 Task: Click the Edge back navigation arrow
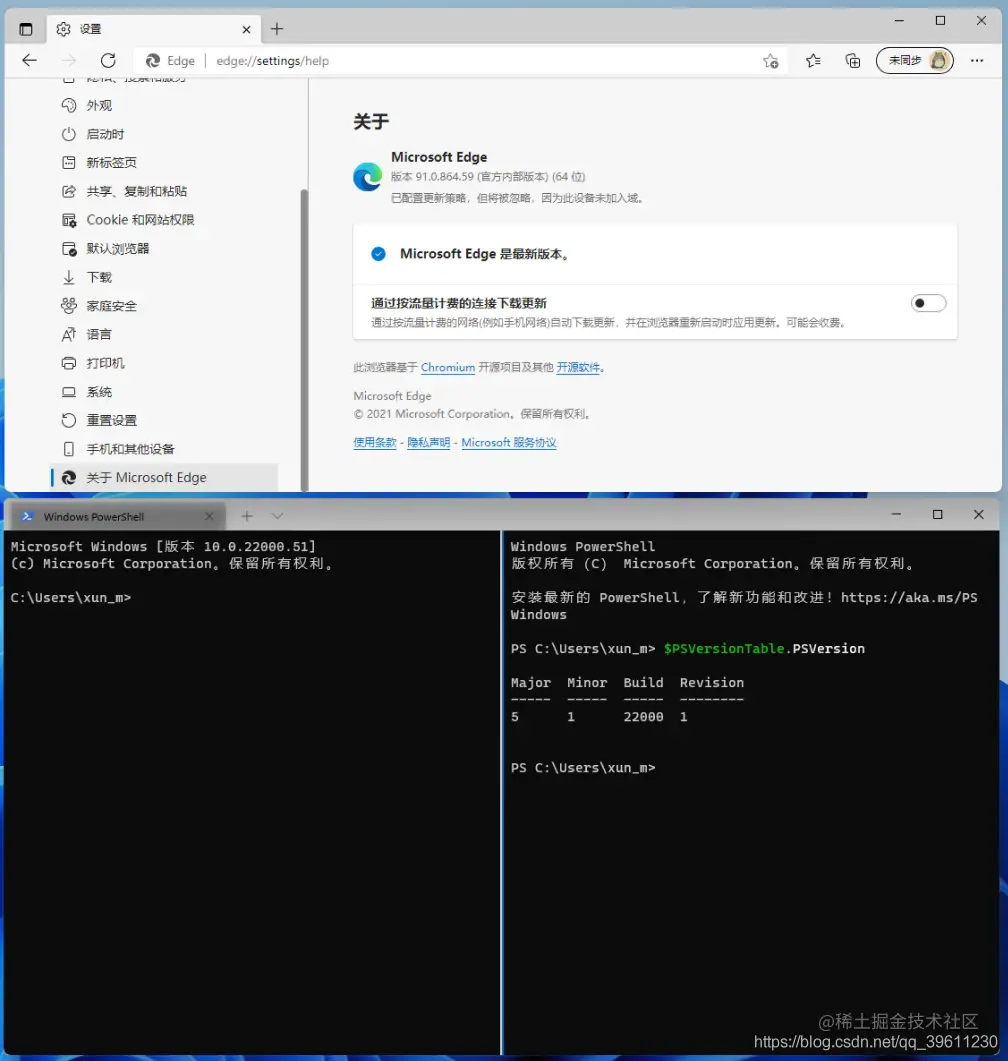[x=29, y=60]
